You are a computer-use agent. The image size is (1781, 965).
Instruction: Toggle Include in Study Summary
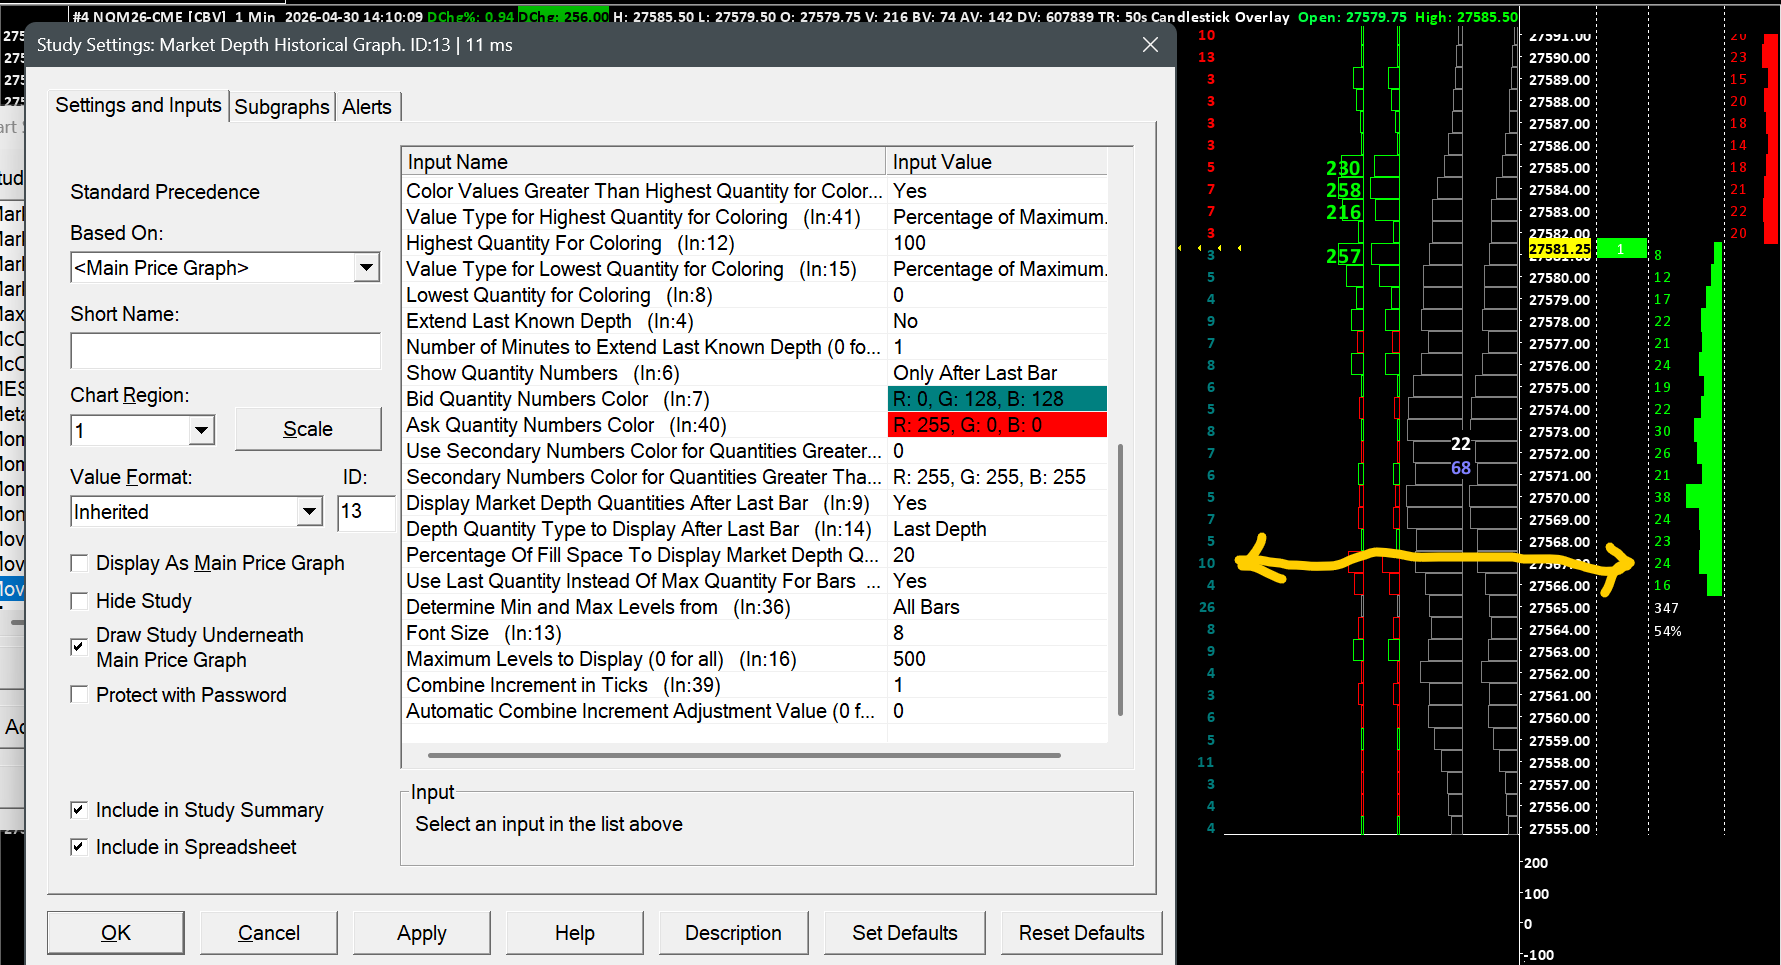79,810
